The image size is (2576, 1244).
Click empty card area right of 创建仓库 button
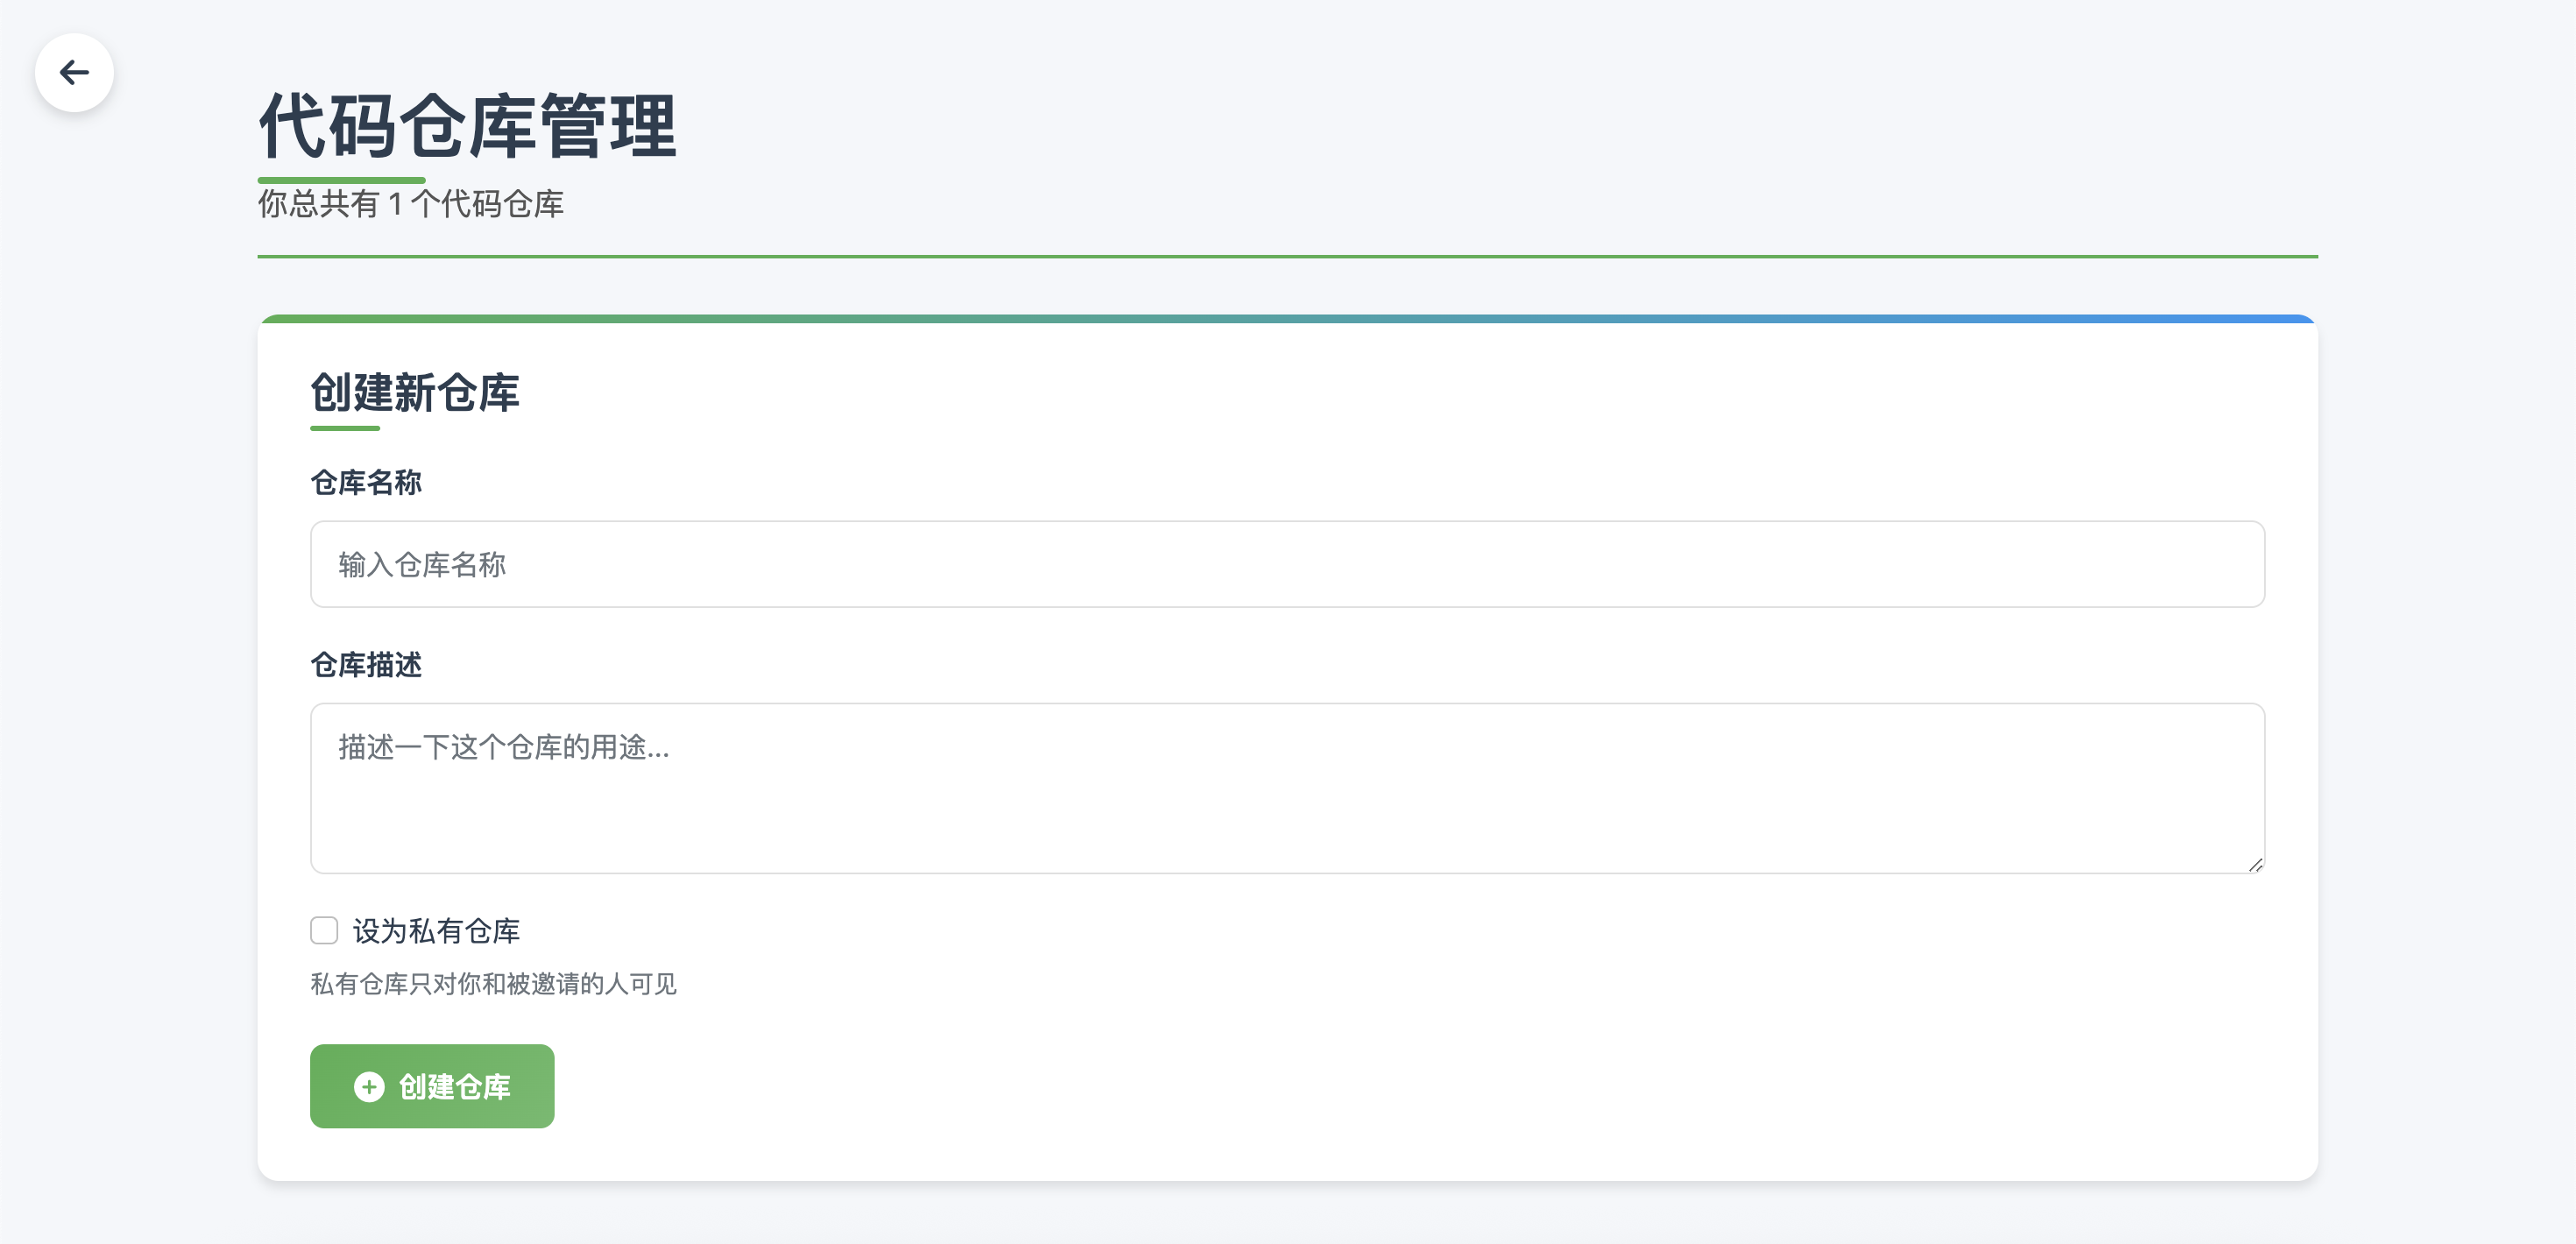click(x=1400, y=1087)
